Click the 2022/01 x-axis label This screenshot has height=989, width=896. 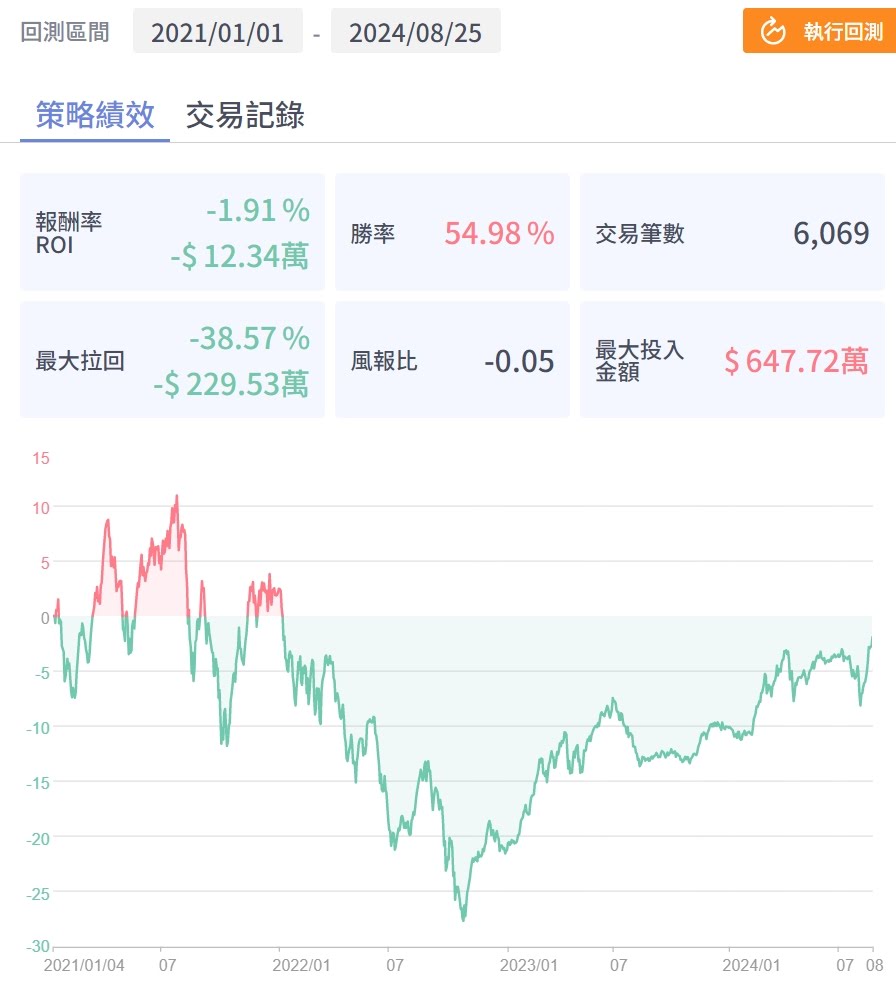pyautogui.click(x=302, y=966)
